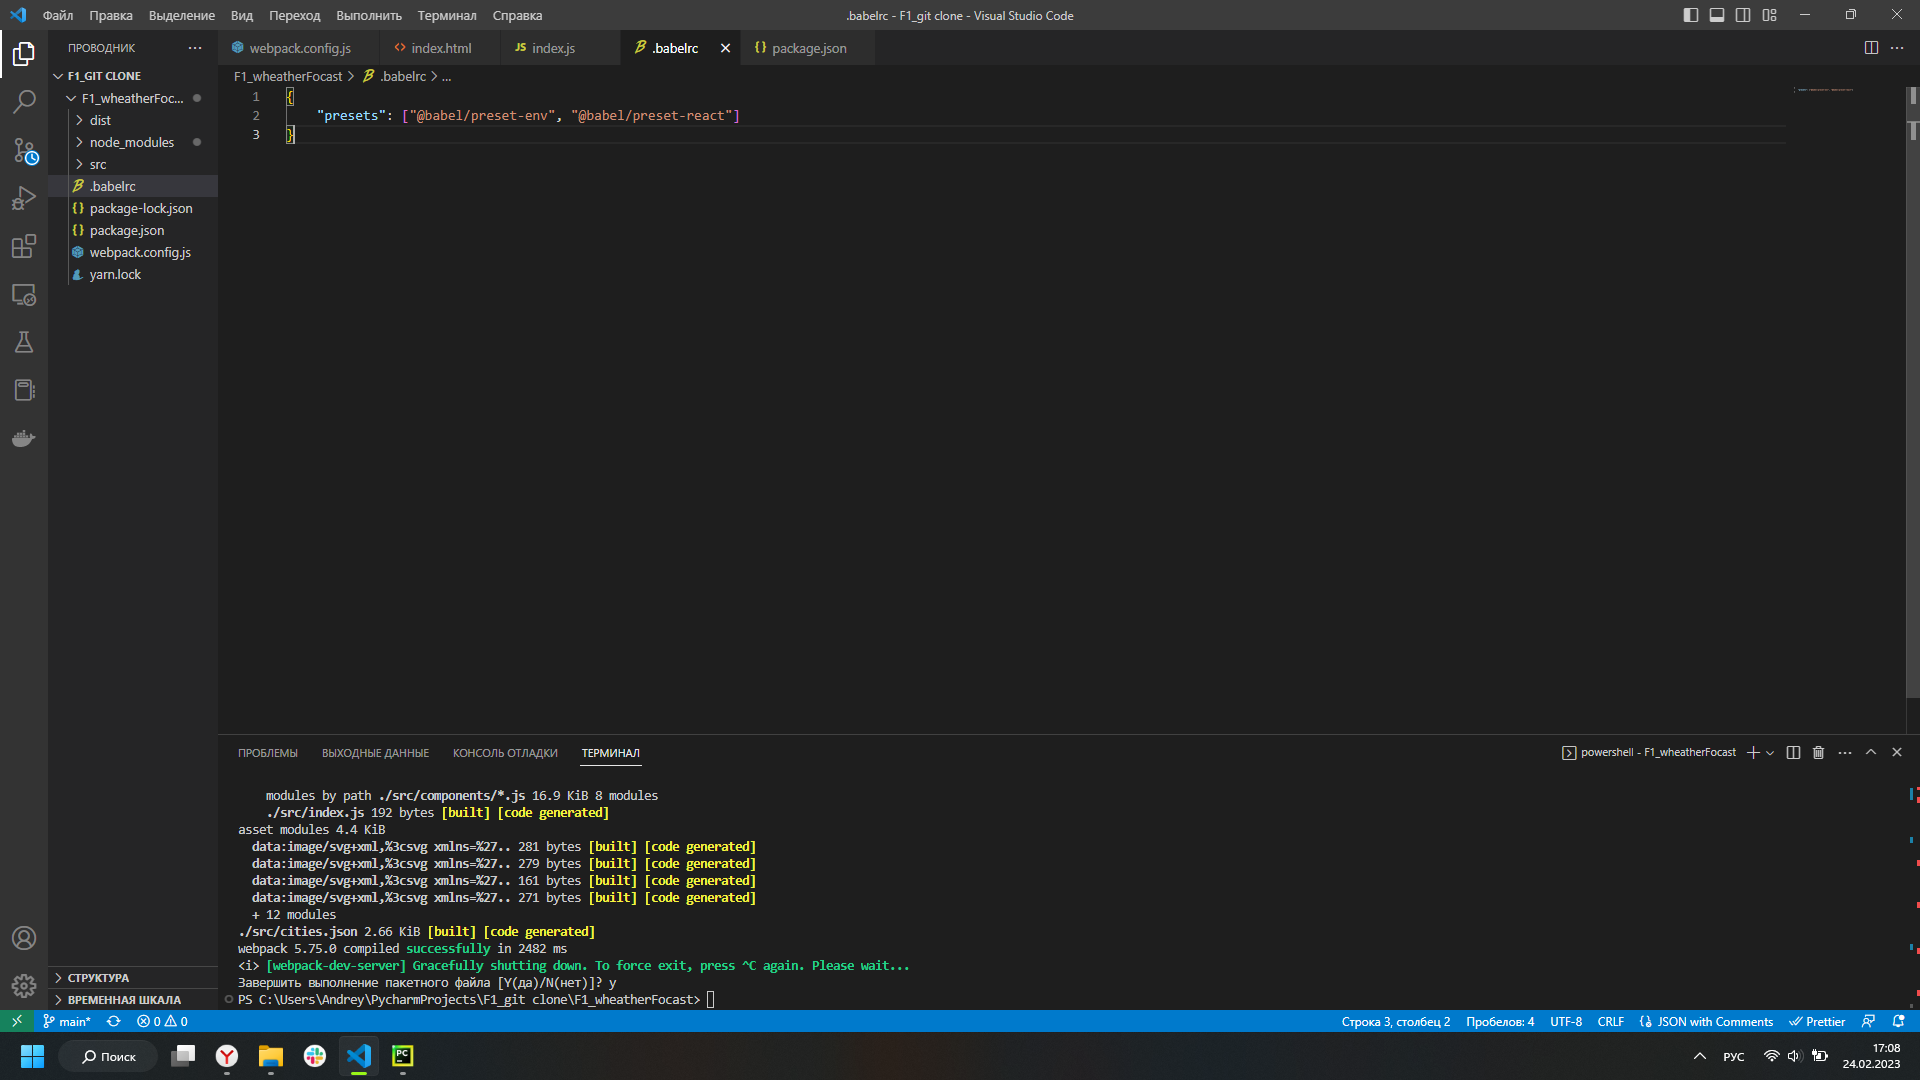Open the Выполнить menu
Viewport: 1920px width, 1080px height.
[369, 15]
